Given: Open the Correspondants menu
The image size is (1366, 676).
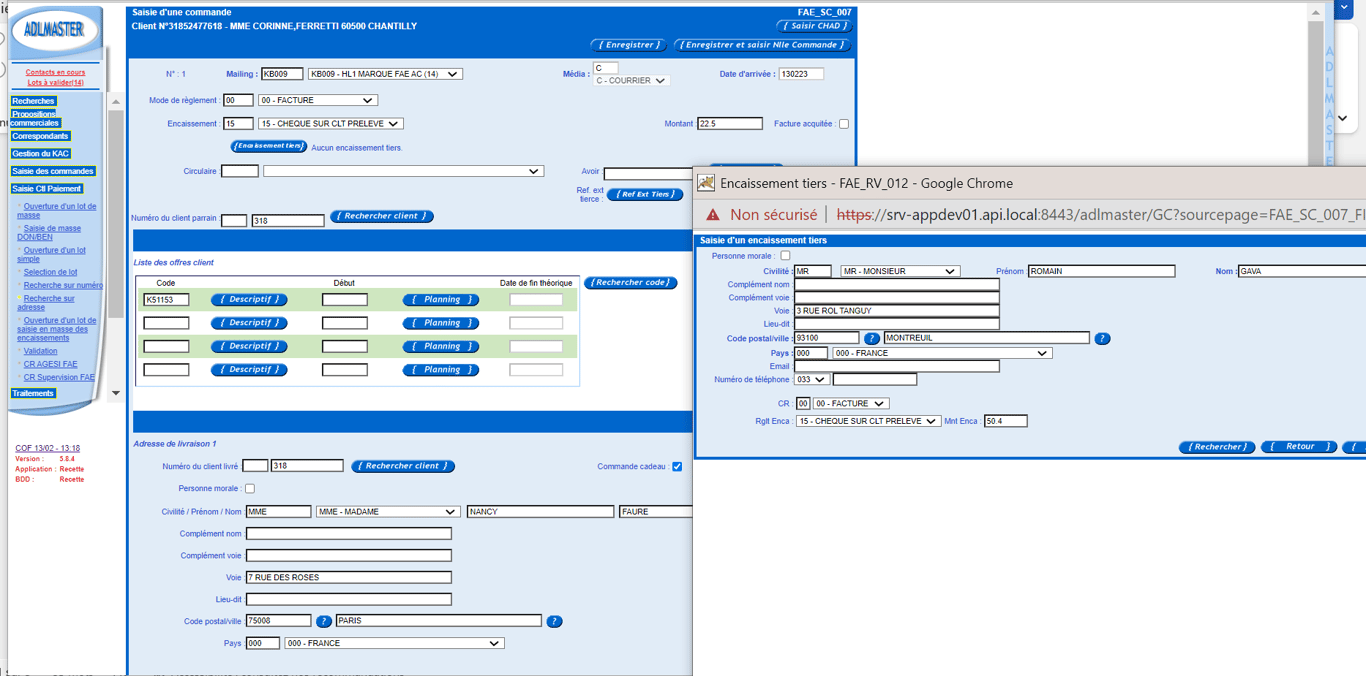Looking at the screenshot, I should pos(40,136).
